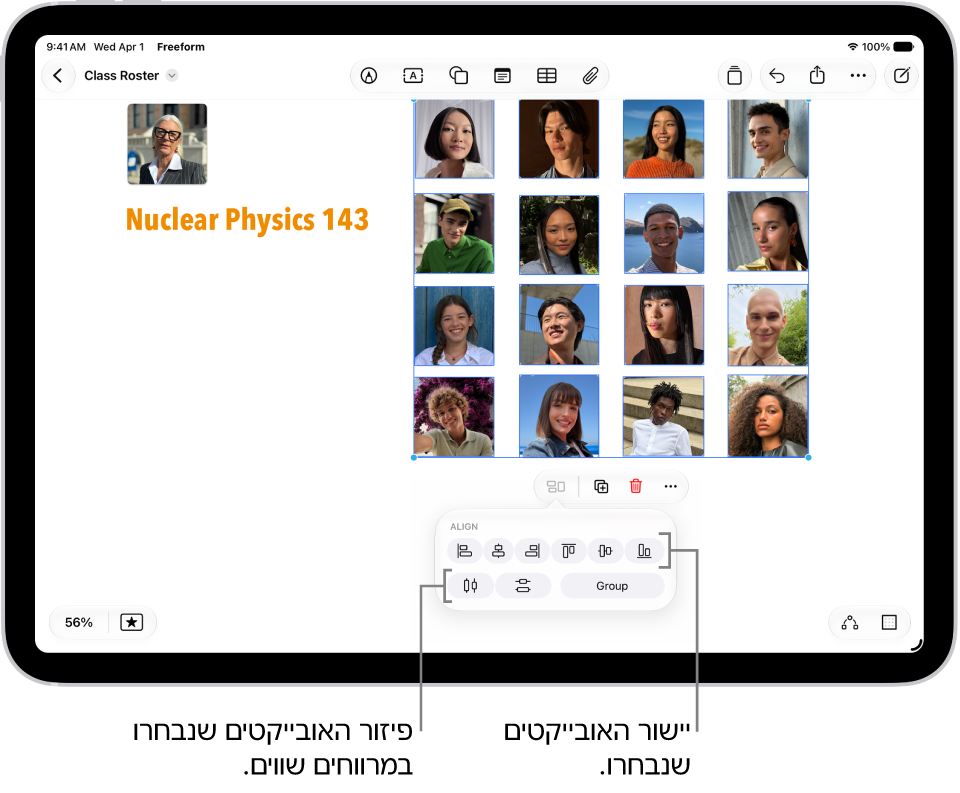Distribute selected objects horizontally
The width and height of the screenshot is (960, 793).
[470, 586]
